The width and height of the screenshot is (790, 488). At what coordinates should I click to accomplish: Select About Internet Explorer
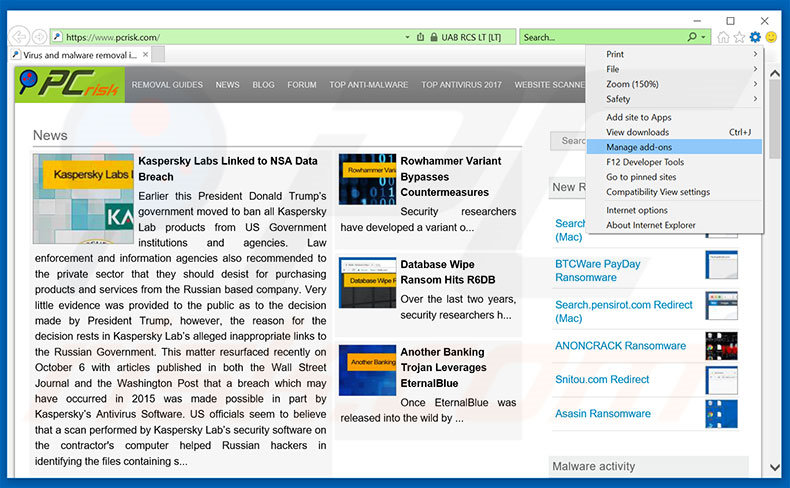coord(675,225)
